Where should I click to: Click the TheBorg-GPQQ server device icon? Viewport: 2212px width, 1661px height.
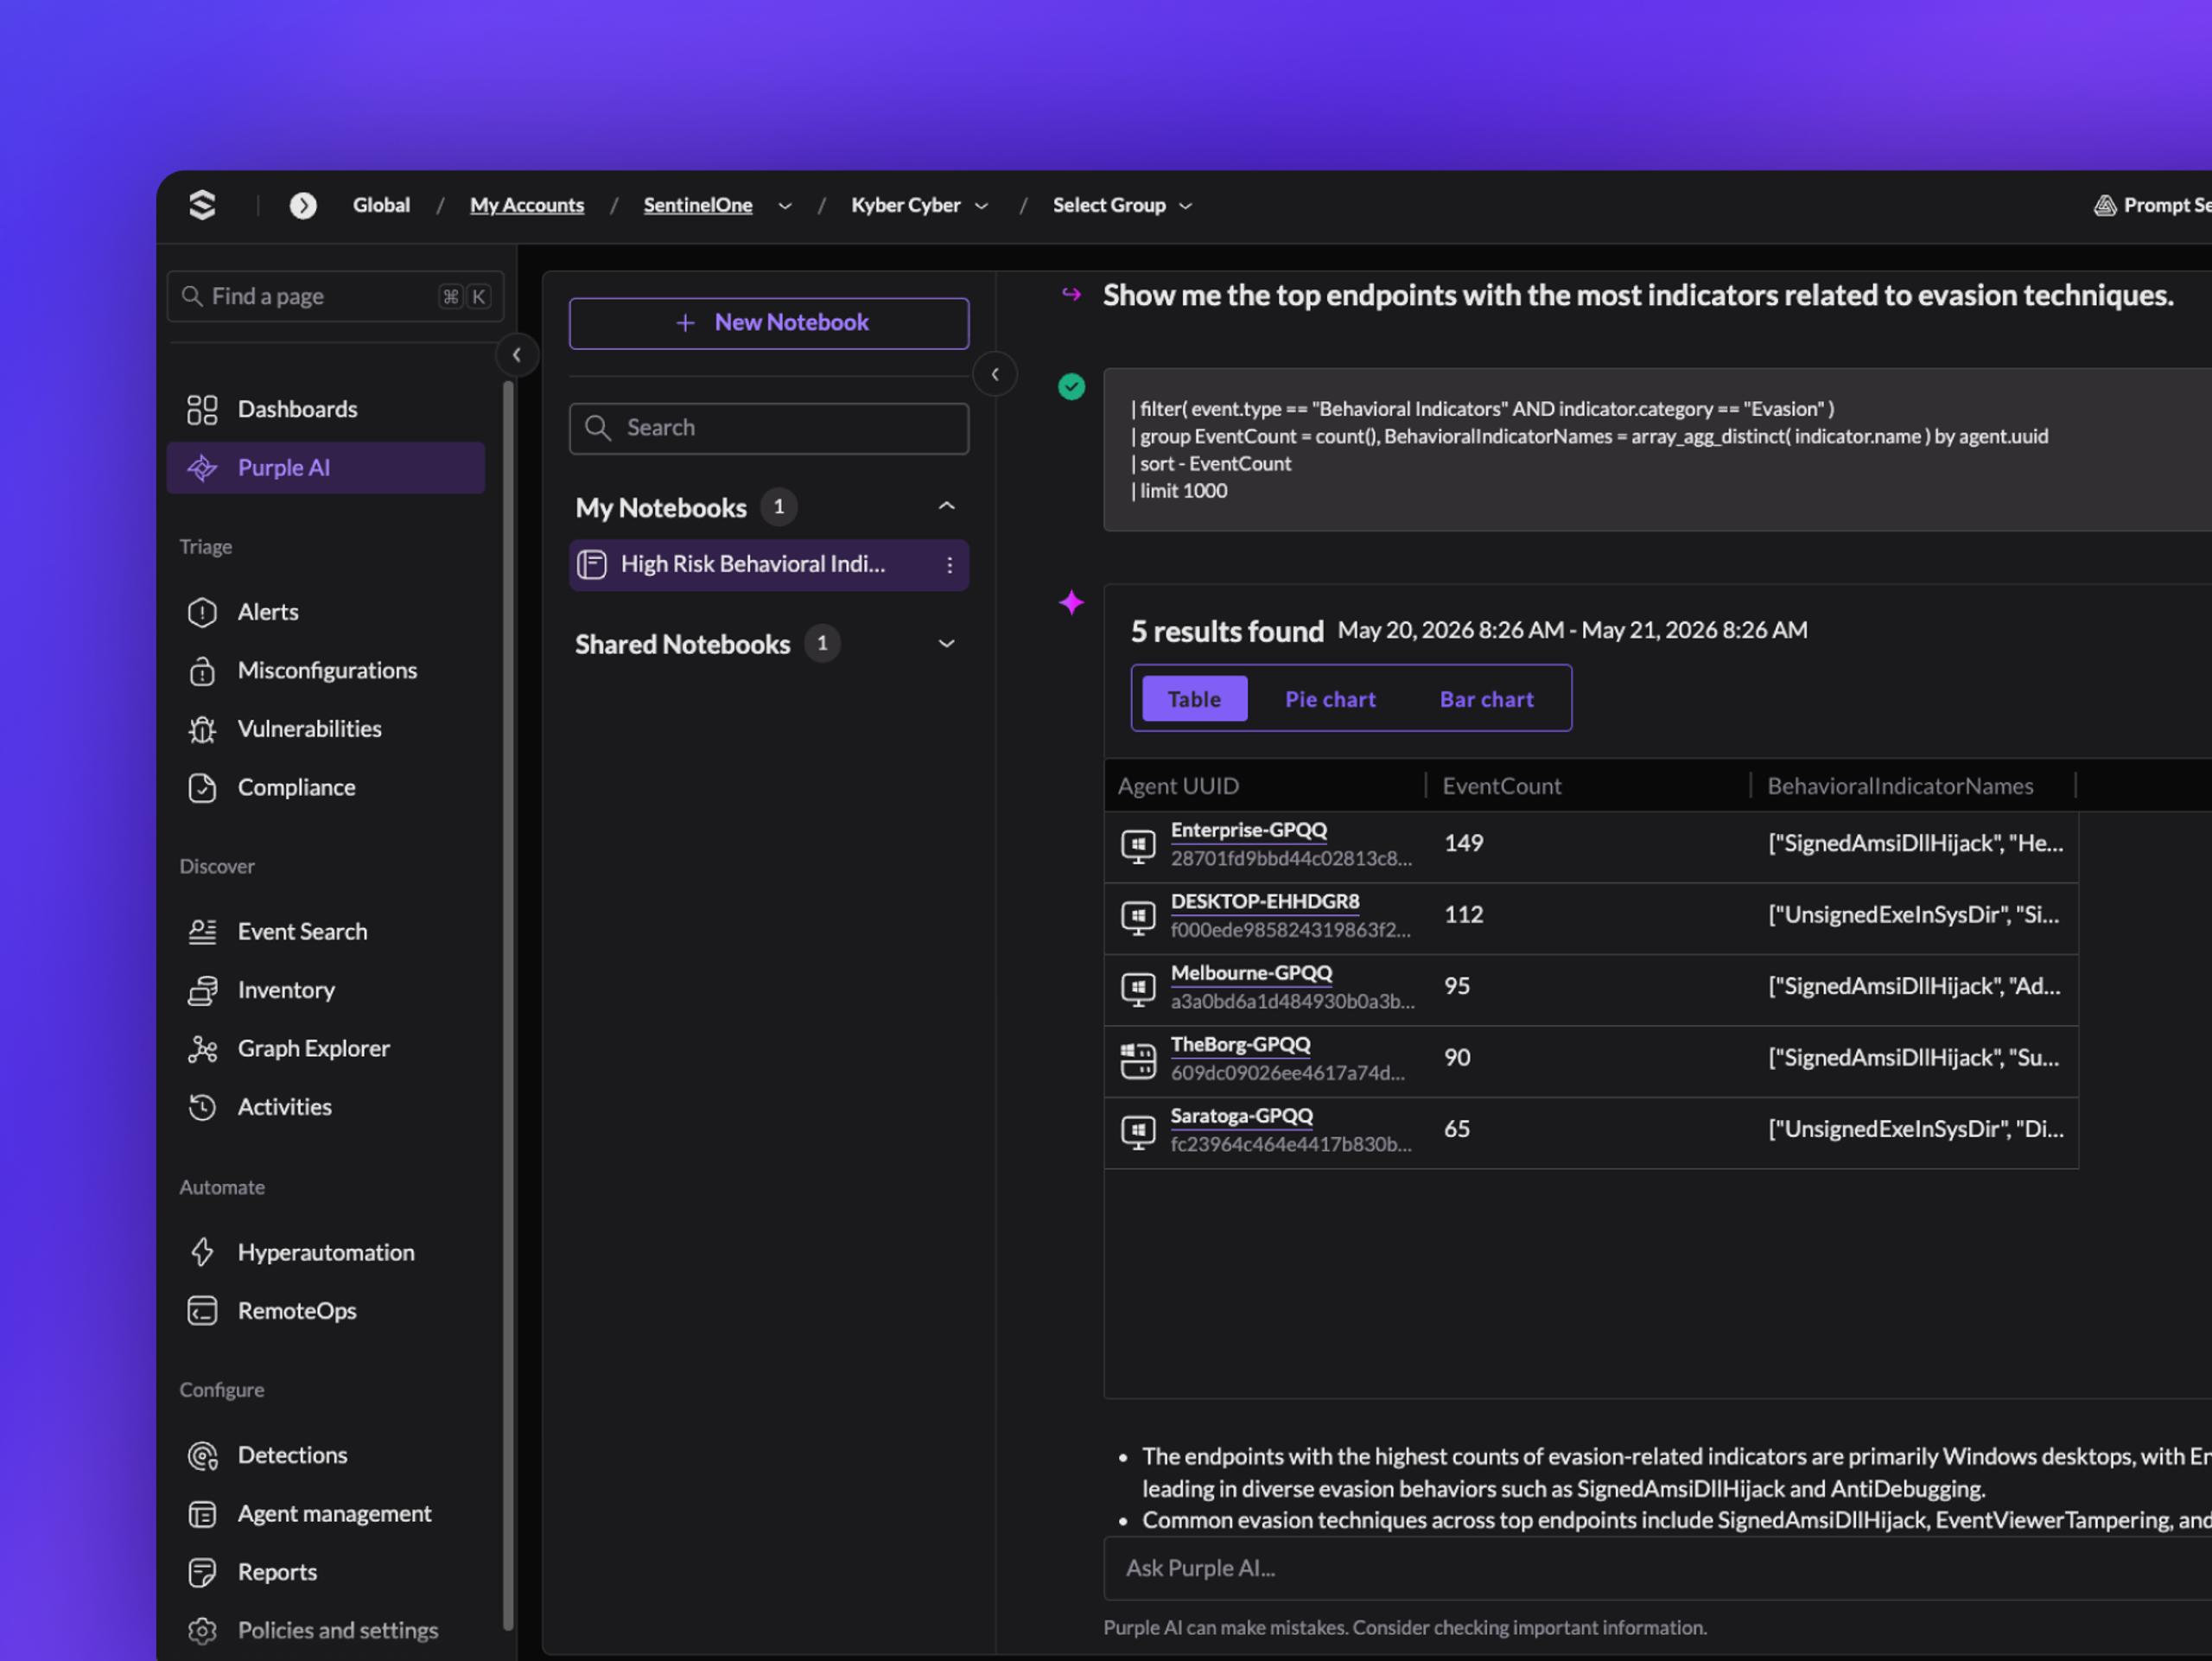(x=1138, y=1060)
